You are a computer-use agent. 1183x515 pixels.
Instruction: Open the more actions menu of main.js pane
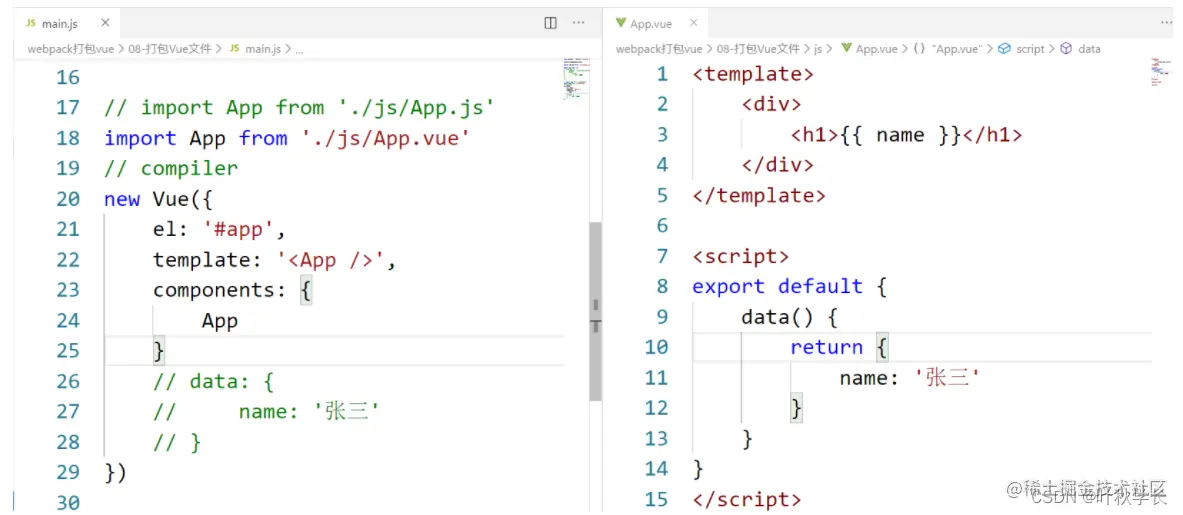tap(579, 23)
